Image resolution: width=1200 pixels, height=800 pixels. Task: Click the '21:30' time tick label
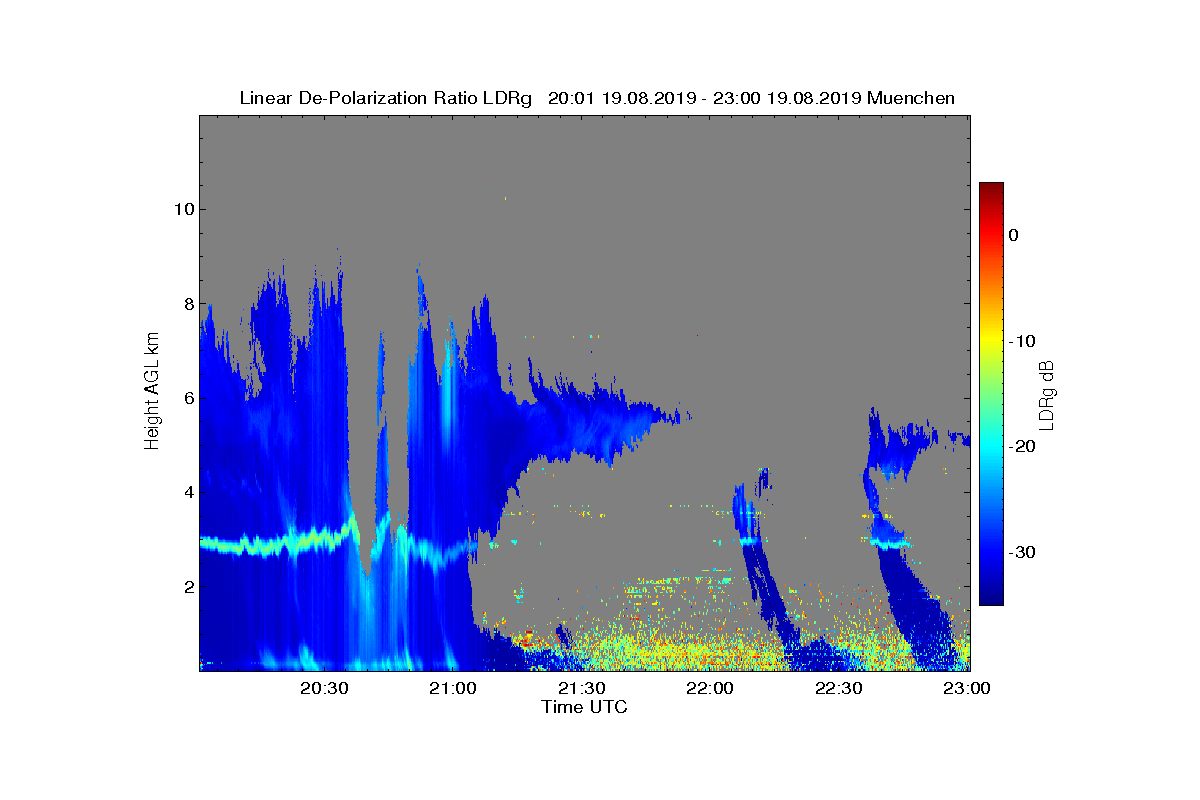582,689
